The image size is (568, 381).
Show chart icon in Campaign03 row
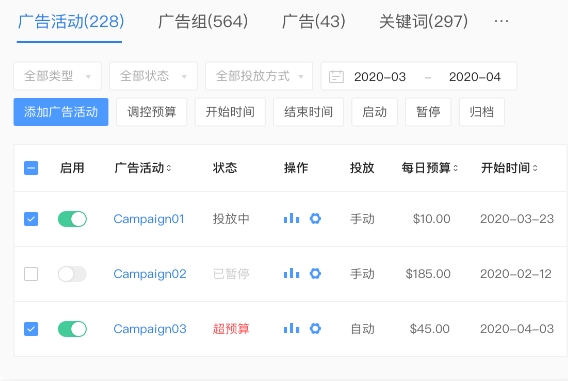tap(291, 329)
